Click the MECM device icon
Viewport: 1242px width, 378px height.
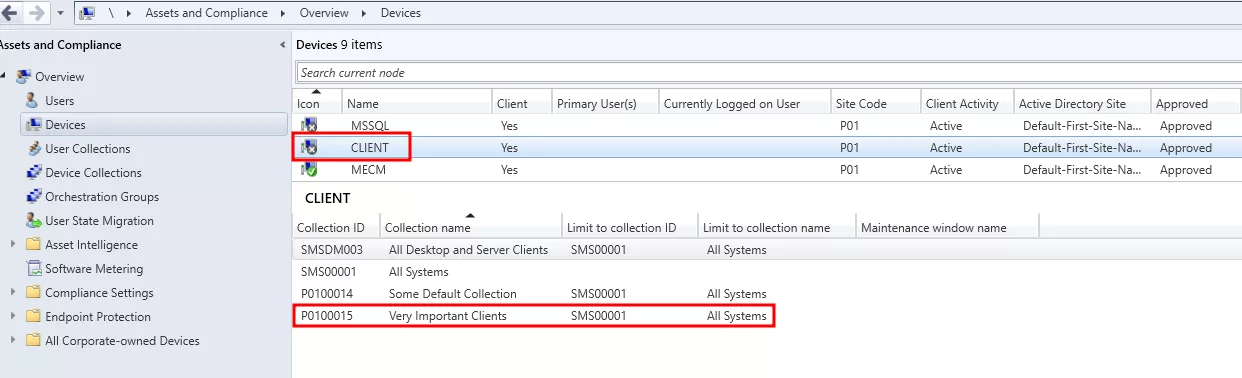click(x=309, y=170)
